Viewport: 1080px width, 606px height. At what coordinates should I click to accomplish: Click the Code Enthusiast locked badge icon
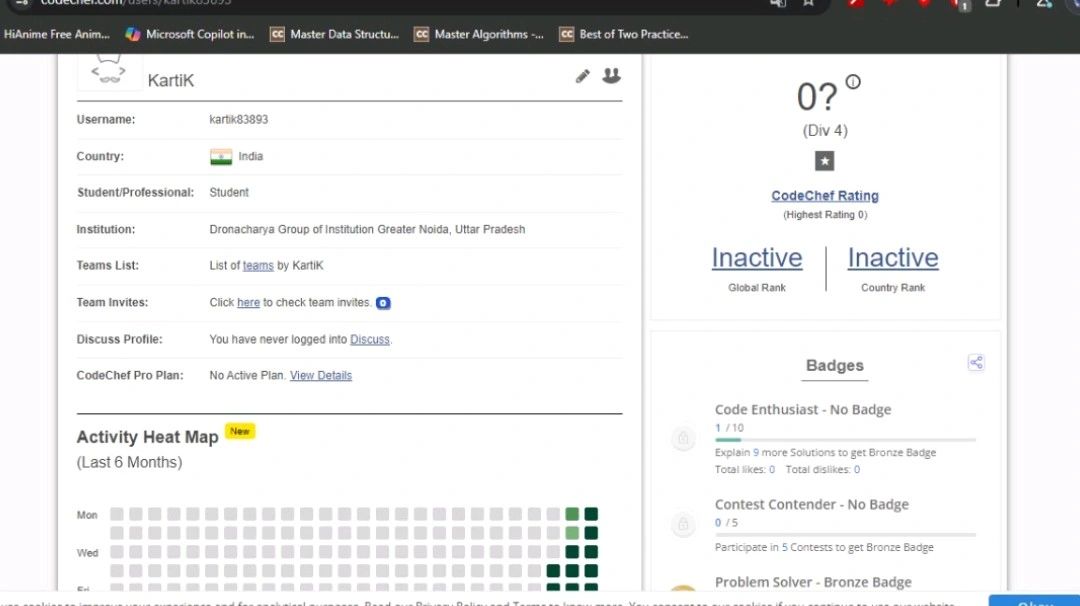(x=683, y=438)
